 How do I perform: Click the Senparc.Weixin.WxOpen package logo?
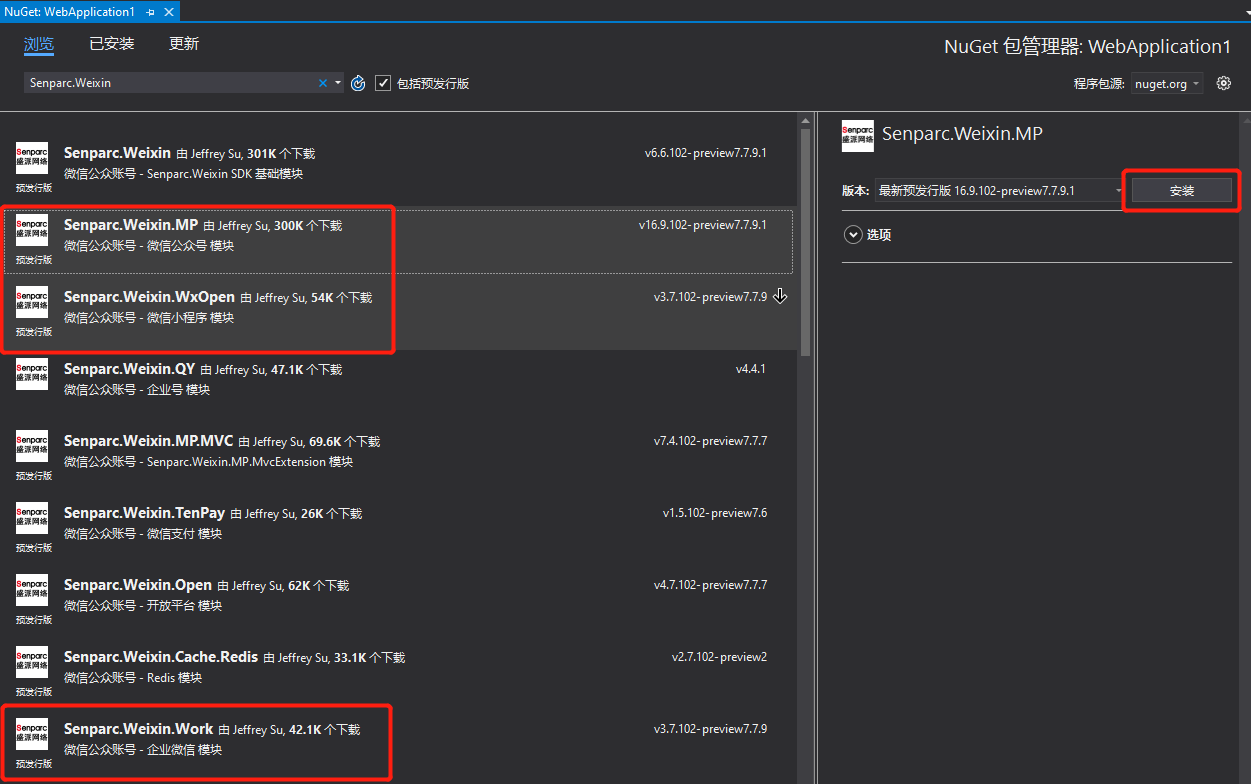(x=32, y=303)
